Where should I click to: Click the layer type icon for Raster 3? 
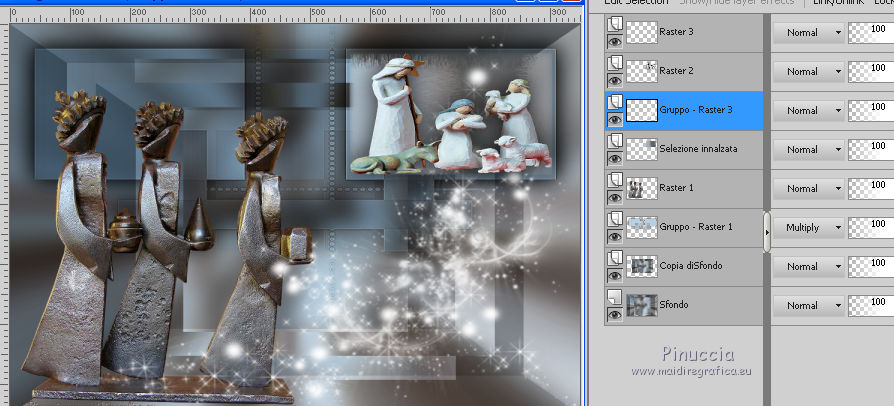615,23
